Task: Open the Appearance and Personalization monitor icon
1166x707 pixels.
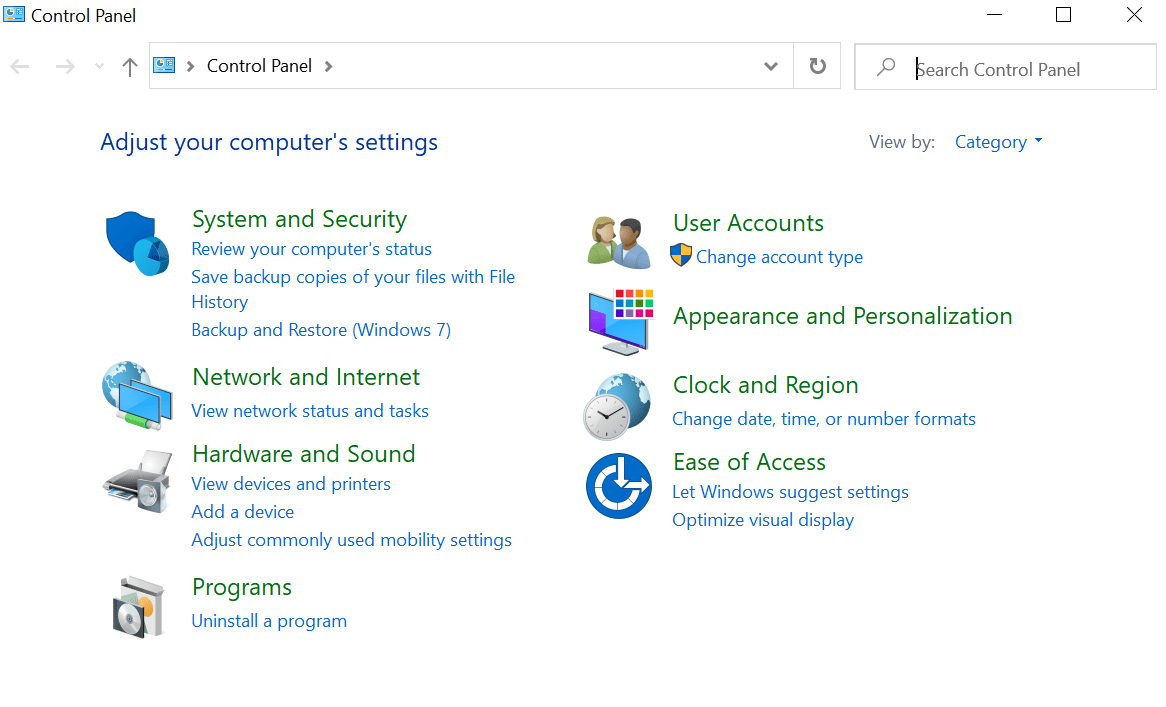Action: click(x=620, y=320)
